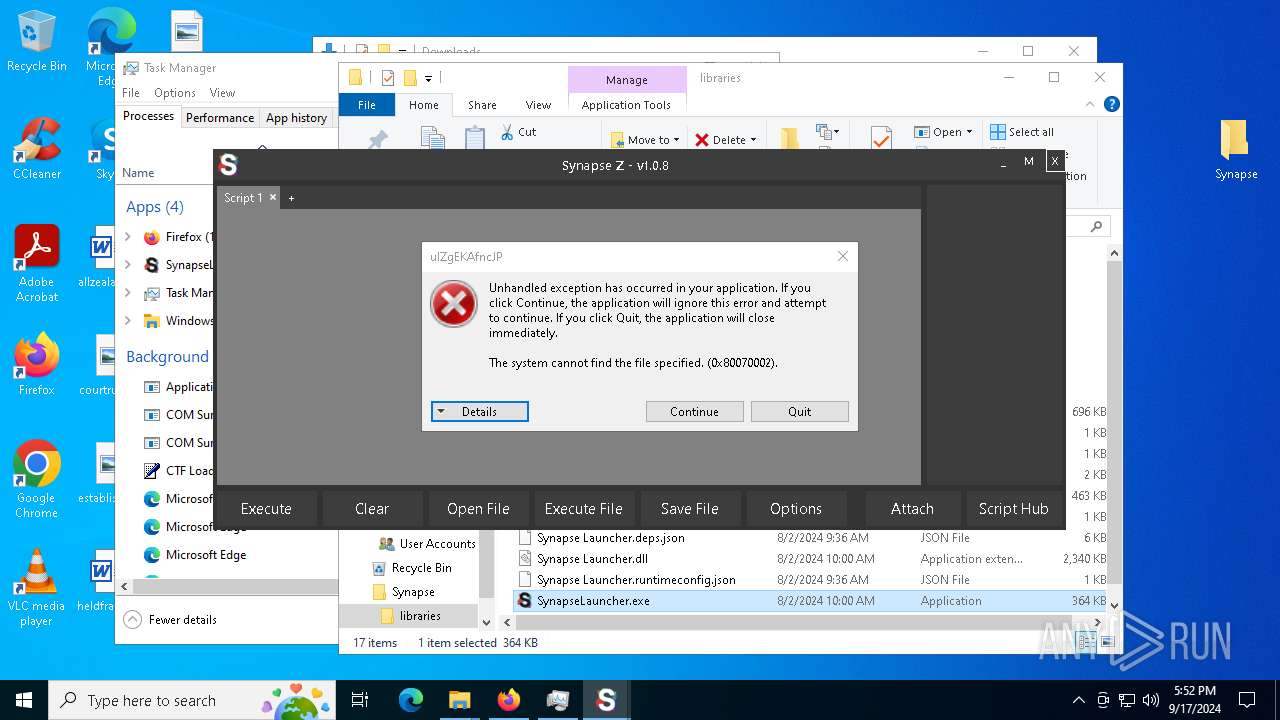This screenshot has height=720, width=1280.
Task: Switch to the App history tab
Action: (x=296, y=118)
